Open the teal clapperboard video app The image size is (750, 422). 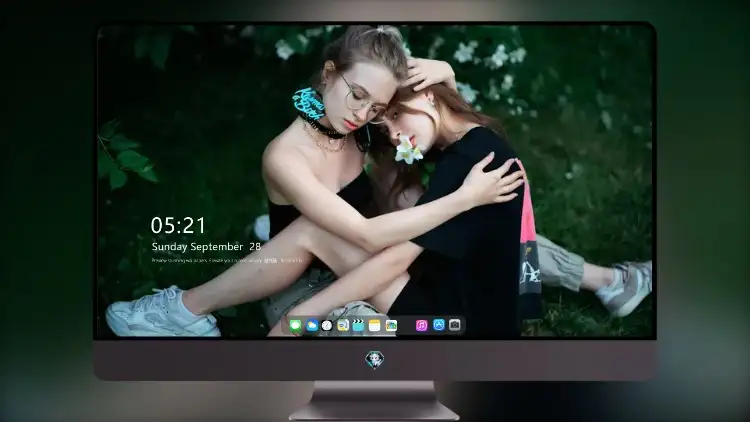(358, 326)
